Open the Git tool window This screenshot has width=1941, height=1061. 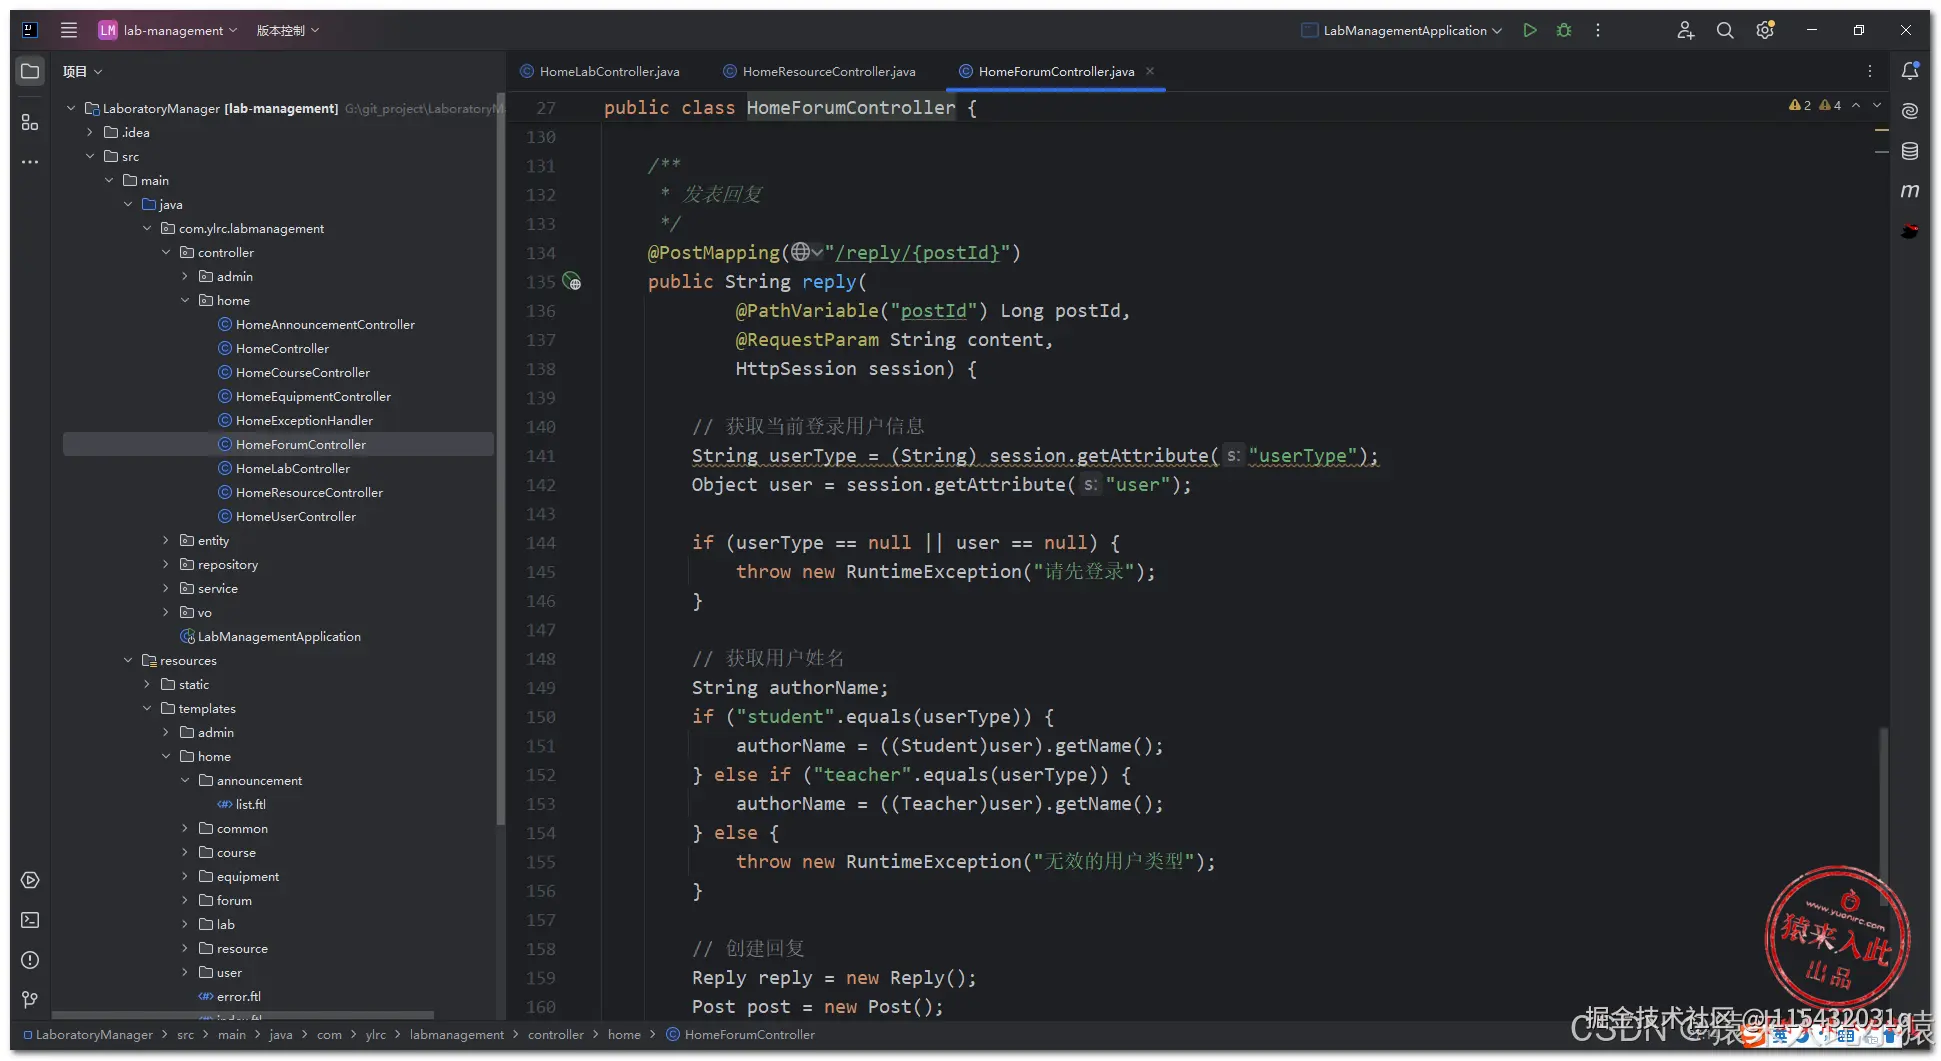[30, 1000]
